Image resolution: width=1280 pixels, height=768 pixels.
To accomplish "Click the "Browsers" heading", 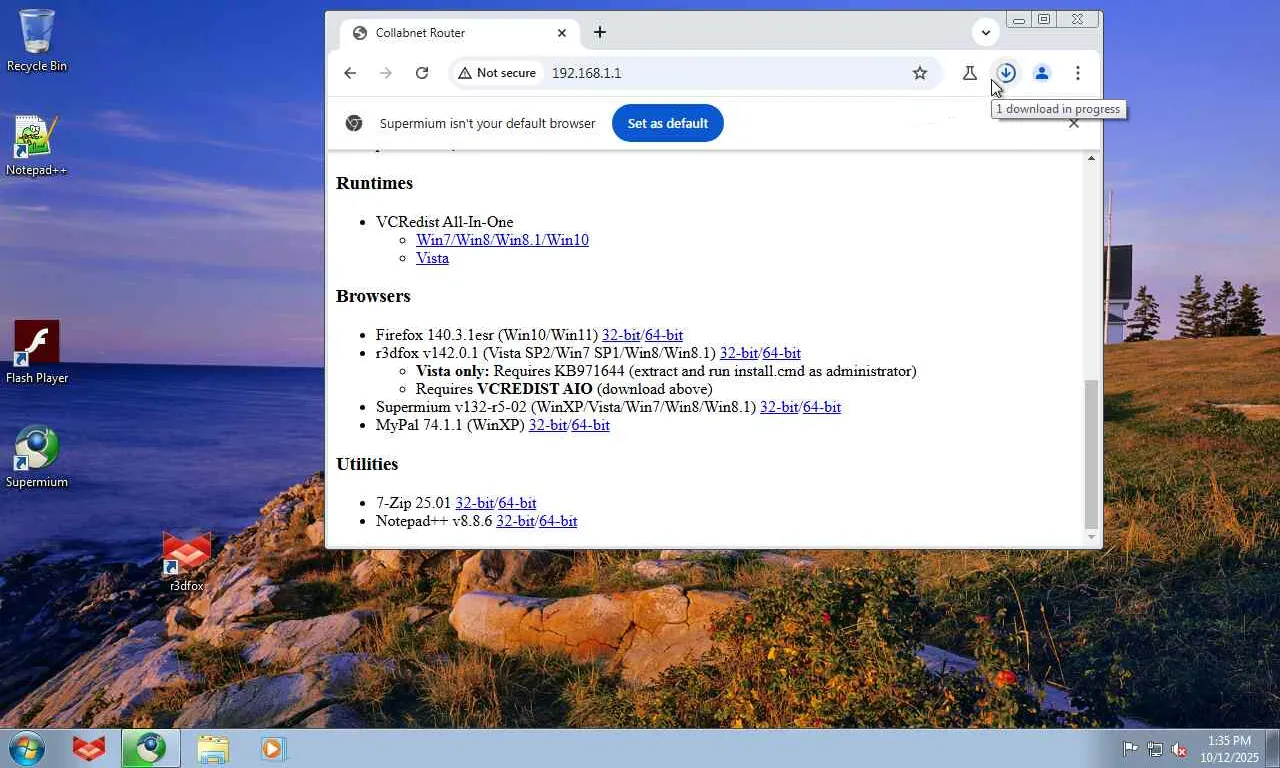I will coord(373,296).
